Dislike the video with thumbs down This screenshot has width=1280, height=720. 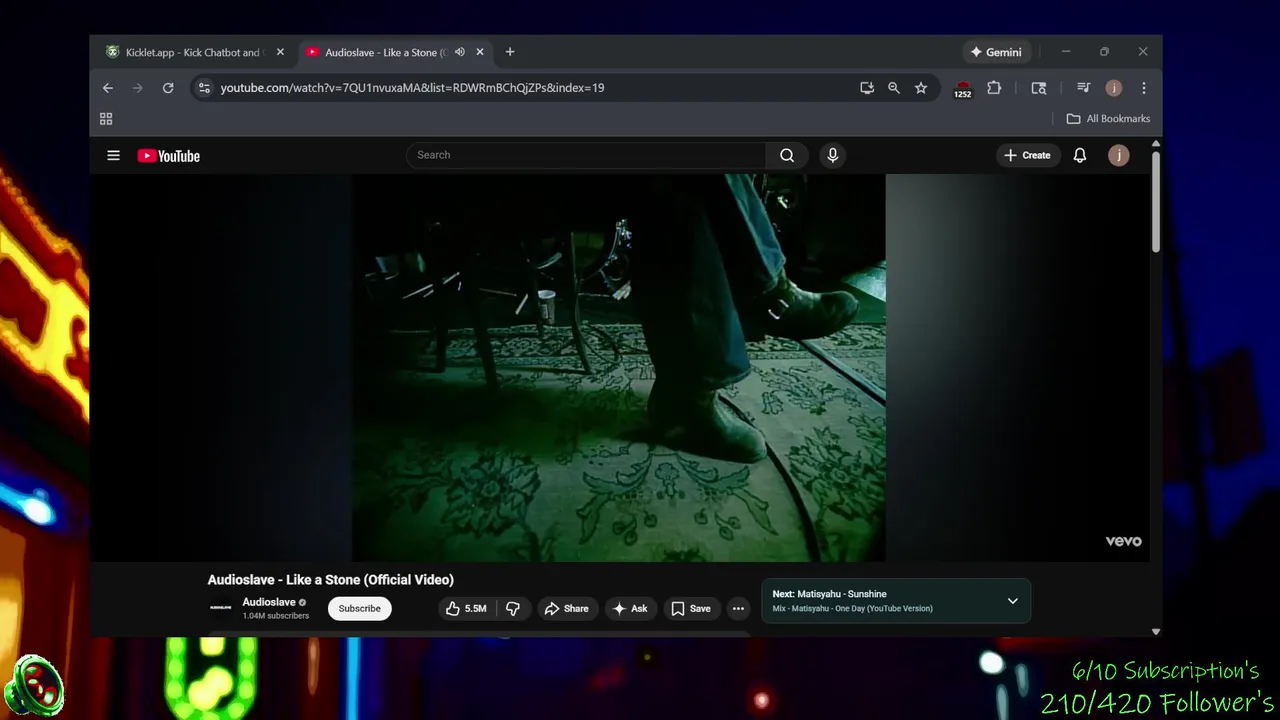(513, 608)
